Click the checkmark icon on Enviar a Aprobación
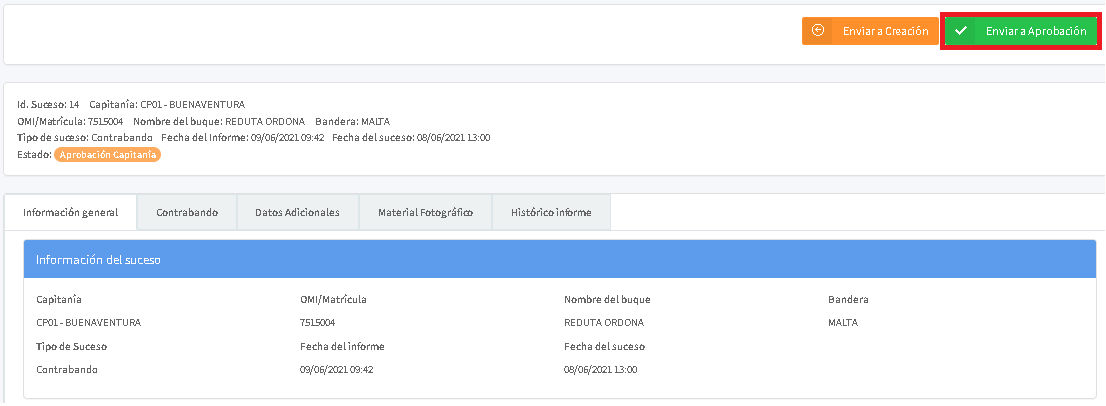 pyautogui.click(x=961, y=31)
